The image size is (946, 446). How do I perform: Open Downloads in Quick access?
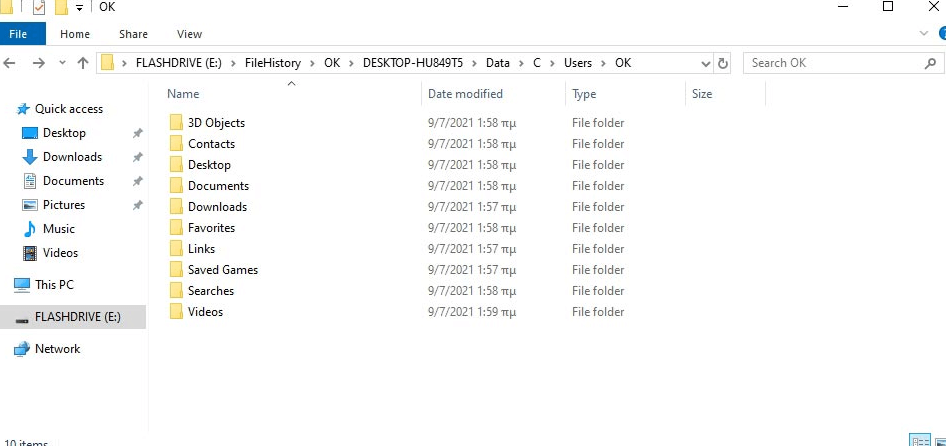coord(72,157)
